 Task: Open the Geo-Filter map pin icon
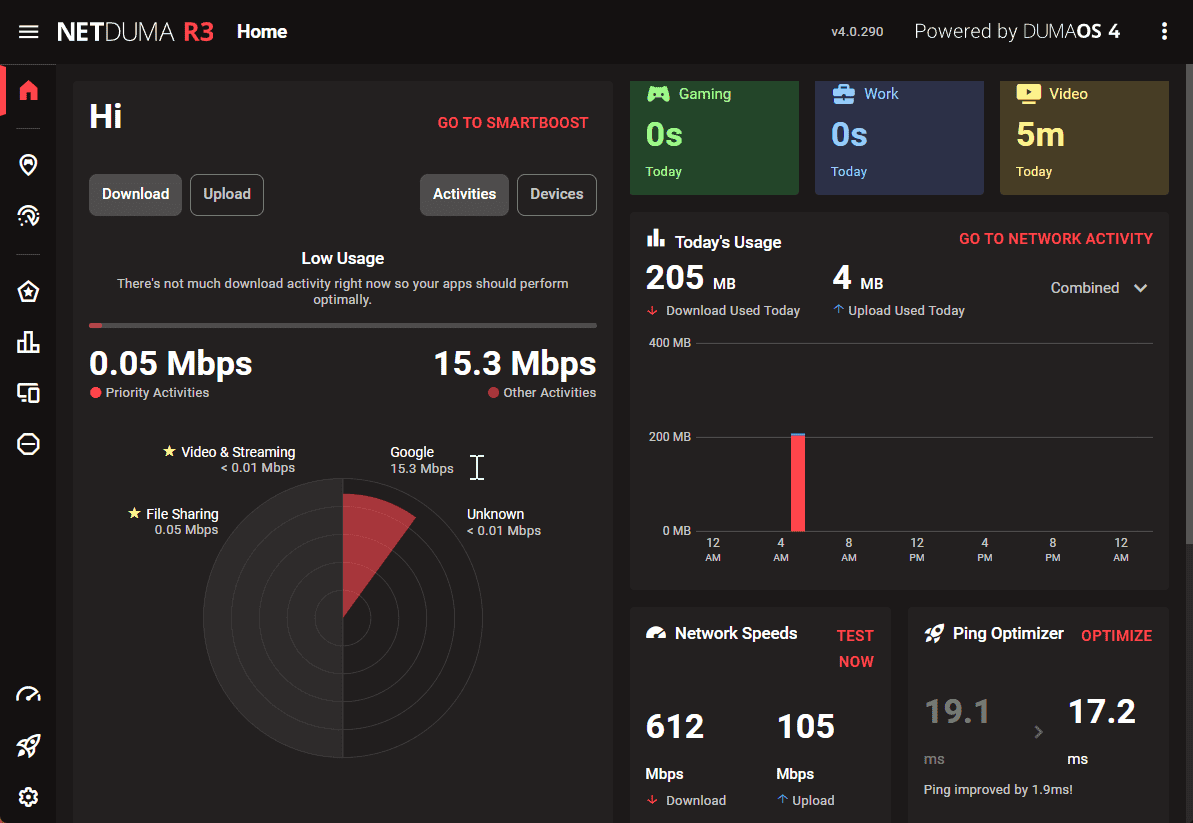(28, 164)
